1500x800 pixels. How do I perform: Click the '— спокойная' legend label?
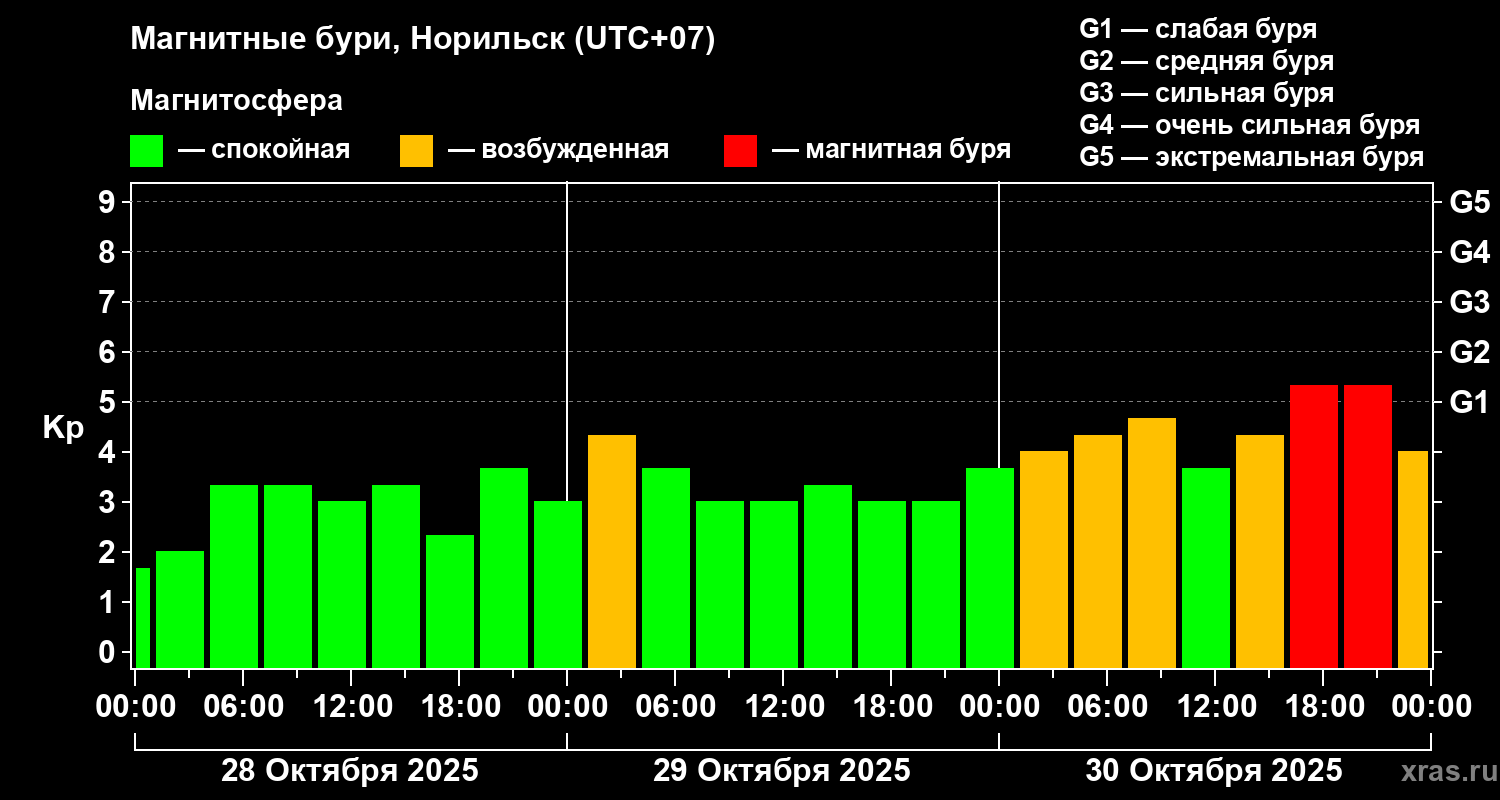264,150
